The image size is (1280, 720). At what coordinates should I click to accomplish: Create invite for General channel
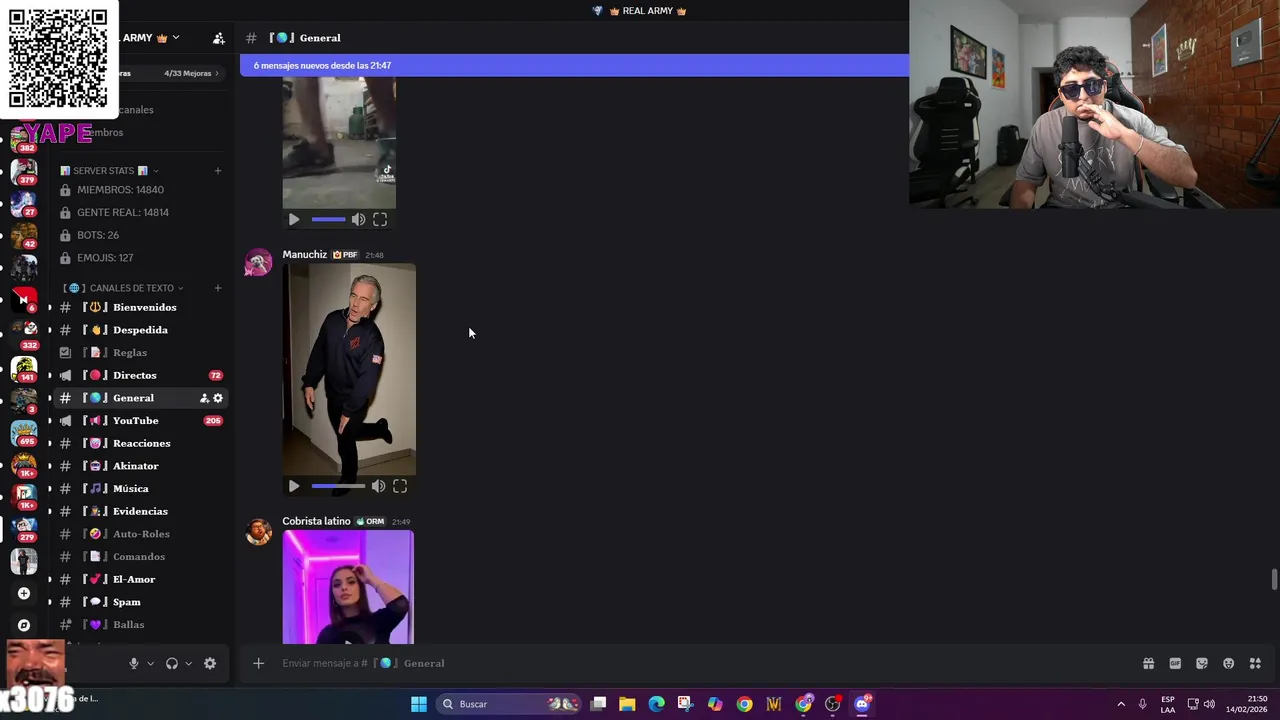coord(204,398)
